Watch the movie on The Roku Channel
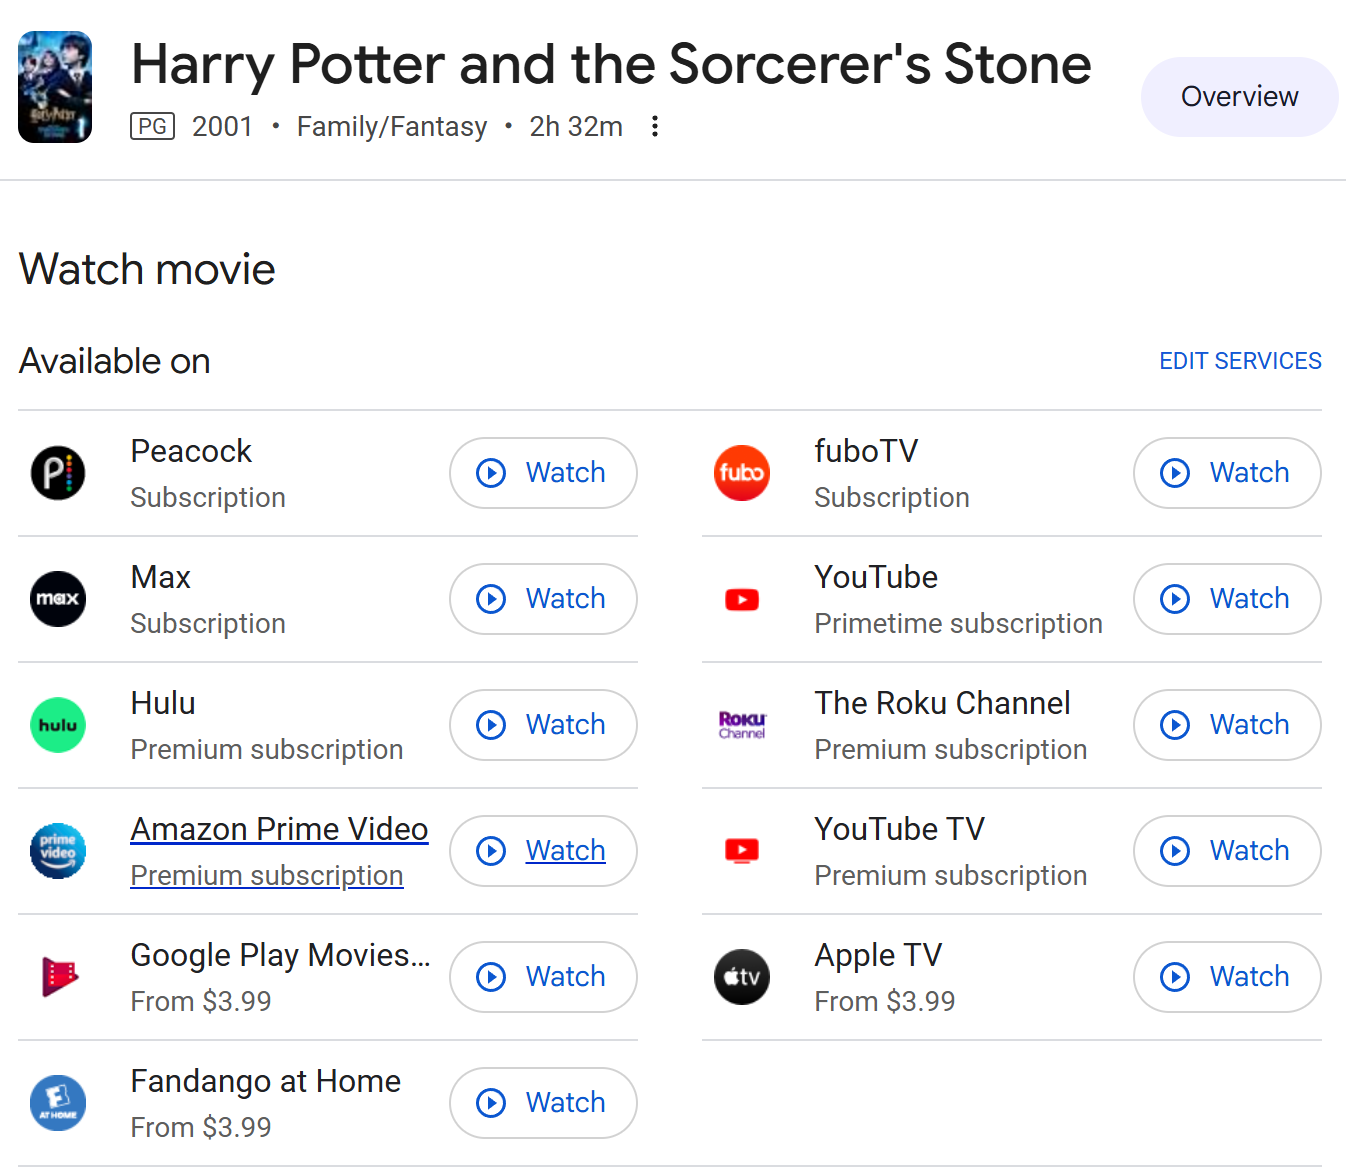Screen dimensions: 1346x1176 pyautogui.click(x=1227, y=725)
